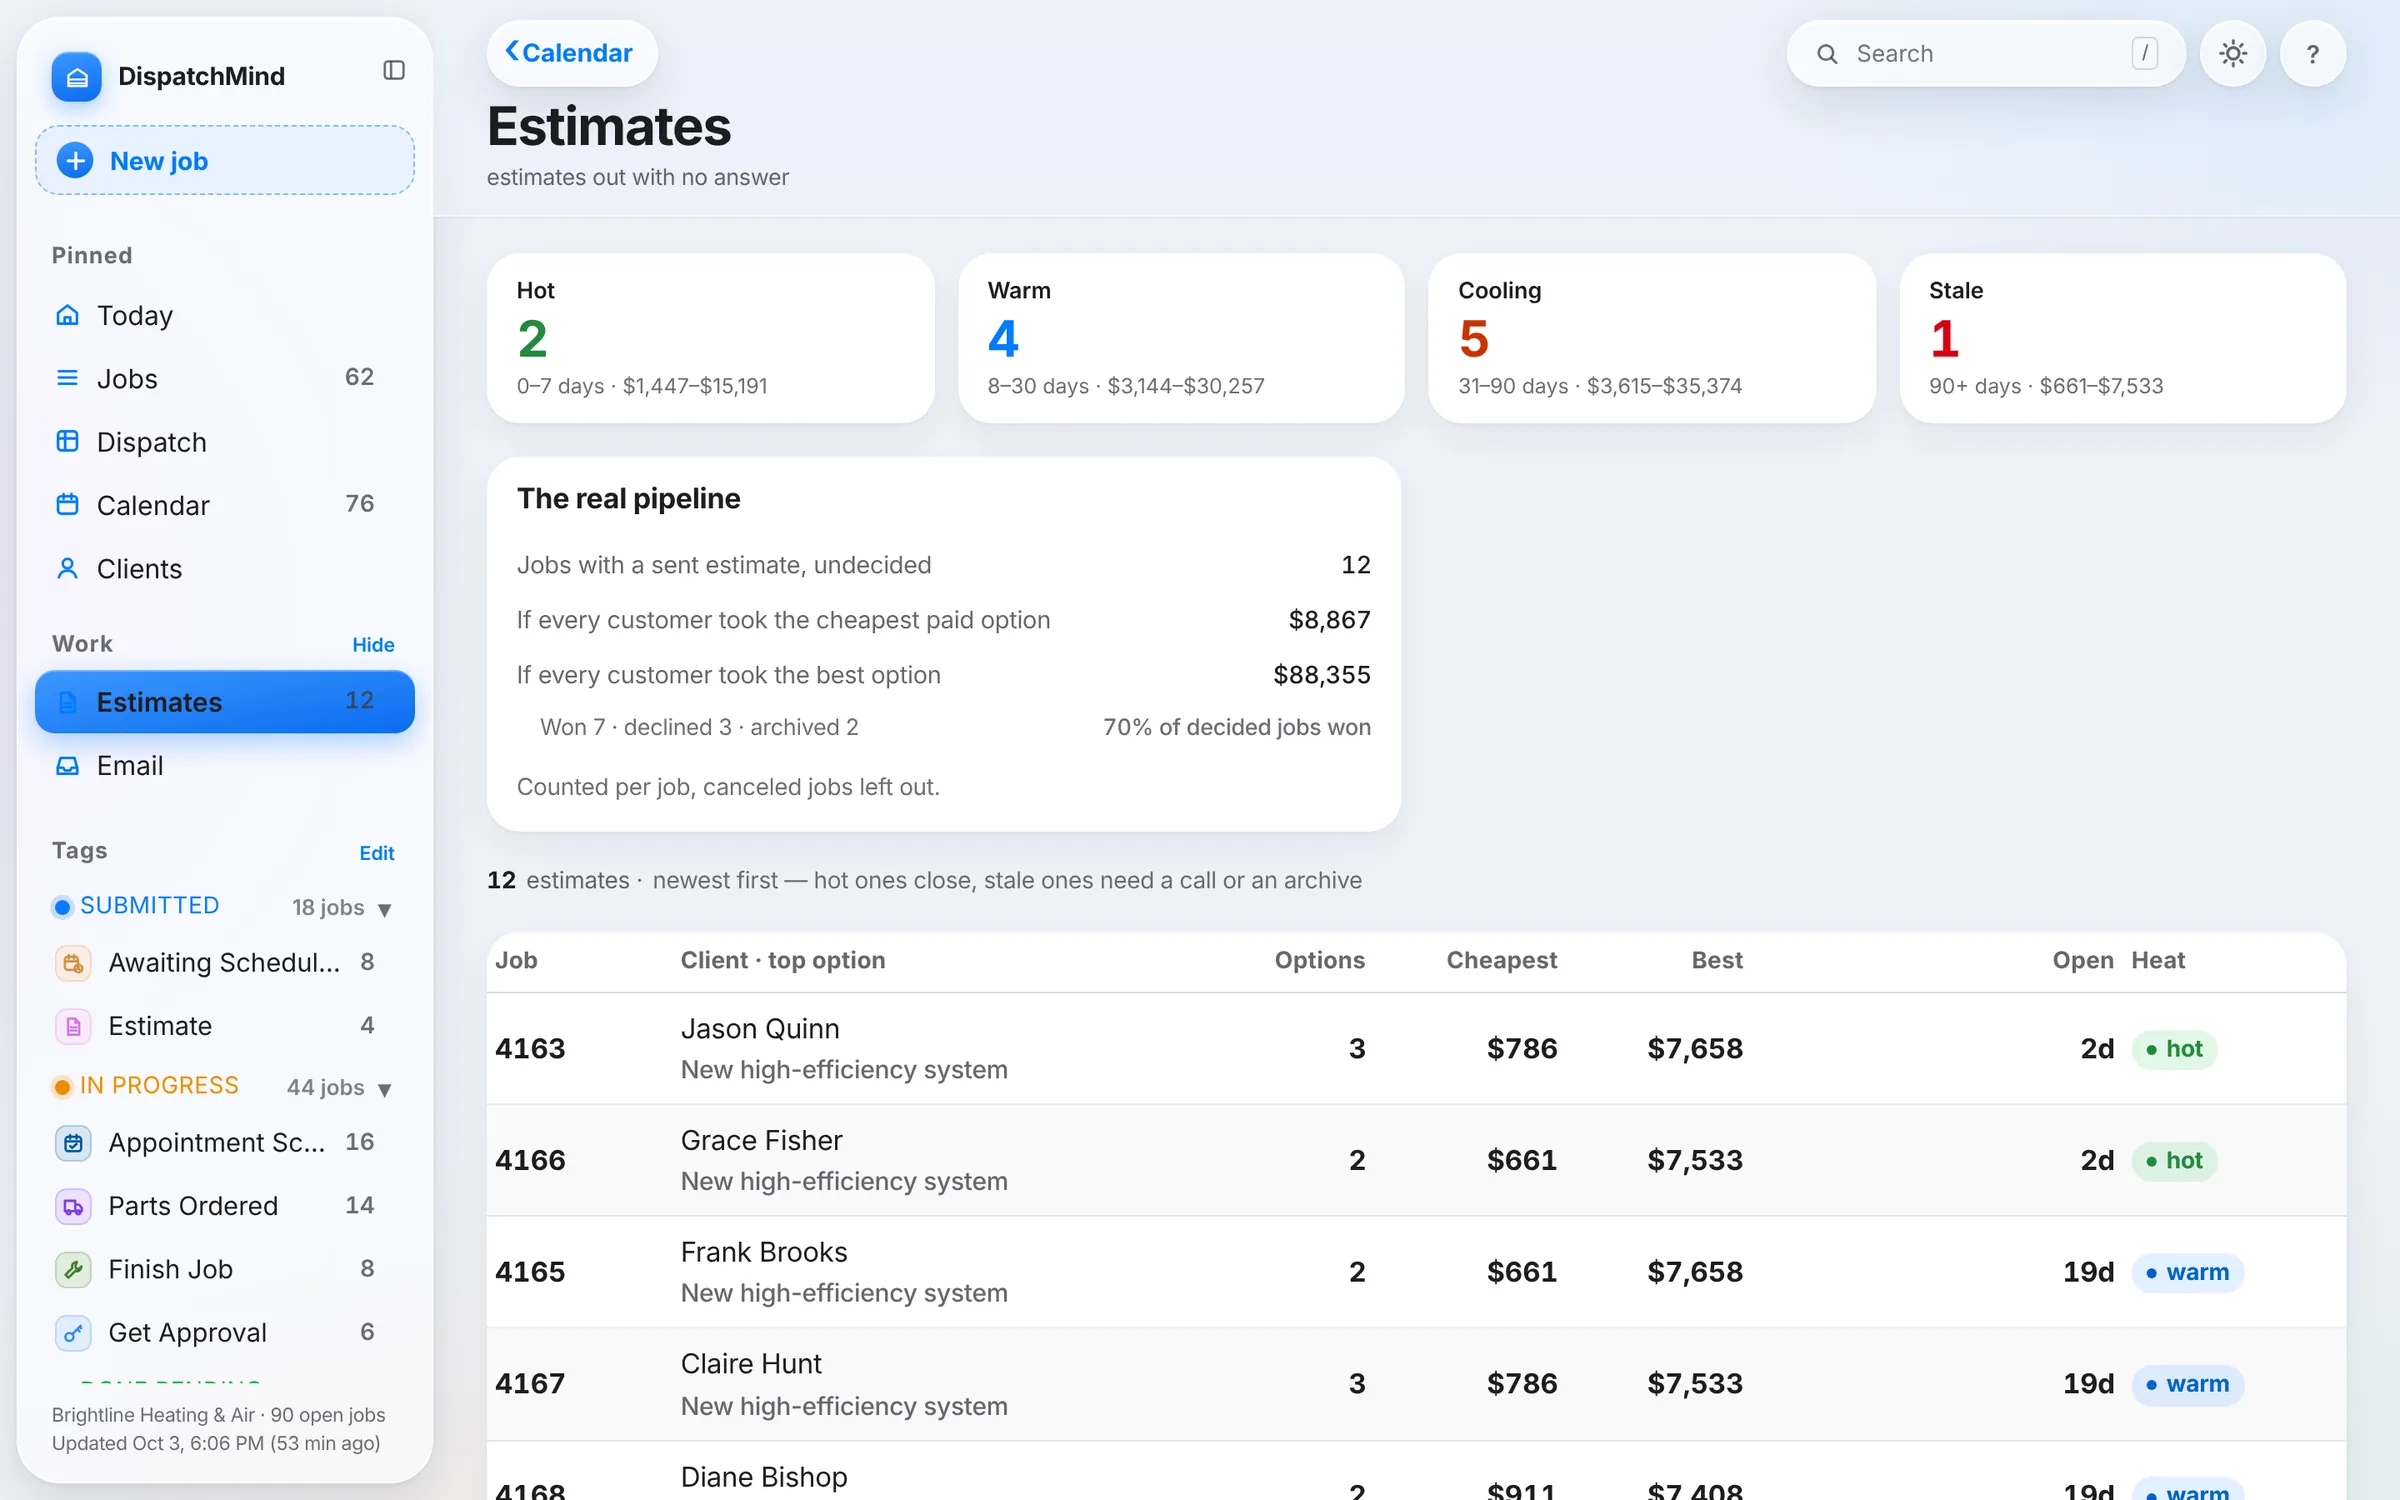Open Dispatch in the sidebar
The height and width of the screenshot is (1500, 2400).
[225, 441]
